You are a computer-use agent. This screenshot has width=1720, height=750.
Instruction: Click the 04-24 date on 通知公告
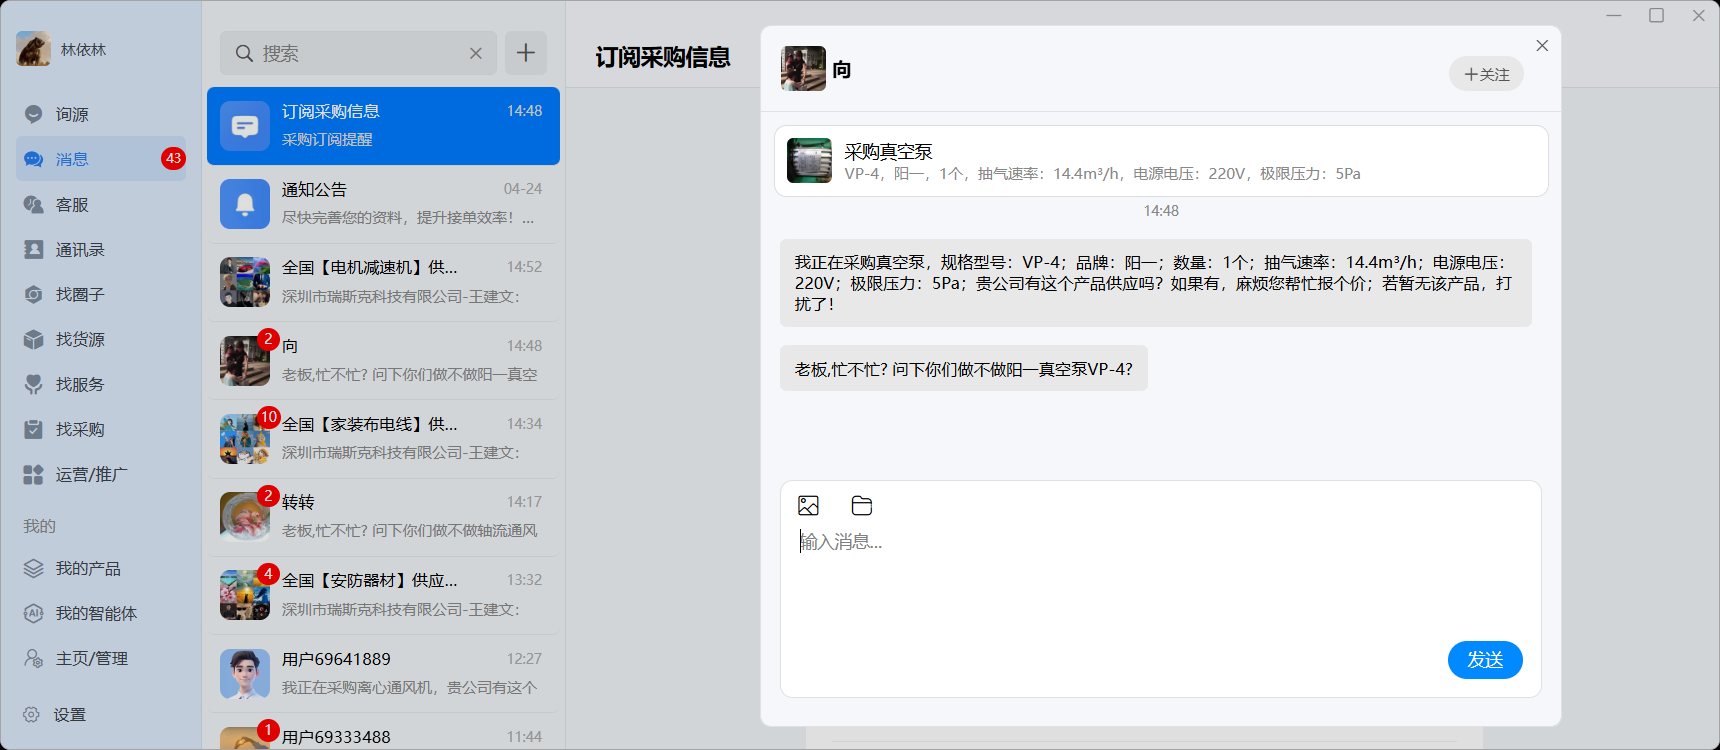click(x=523, y=189)
